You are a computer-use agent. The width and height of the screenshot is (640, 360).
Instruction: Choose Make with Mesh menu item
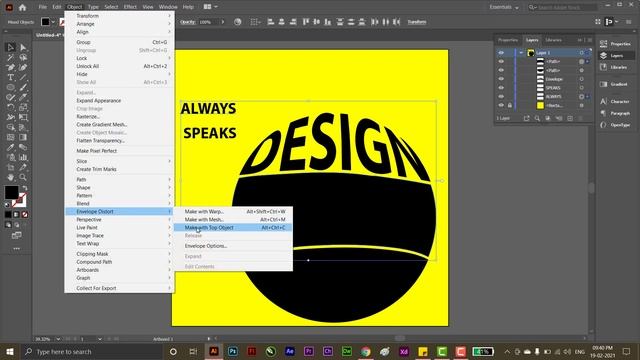[x=233, y=220]
